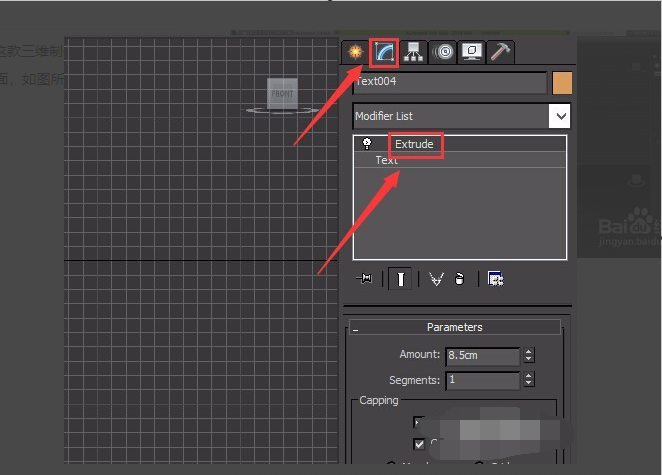Toggle the Extrude modifier lightbulb icon
The image size is (662, 475).
click(367, 144)
